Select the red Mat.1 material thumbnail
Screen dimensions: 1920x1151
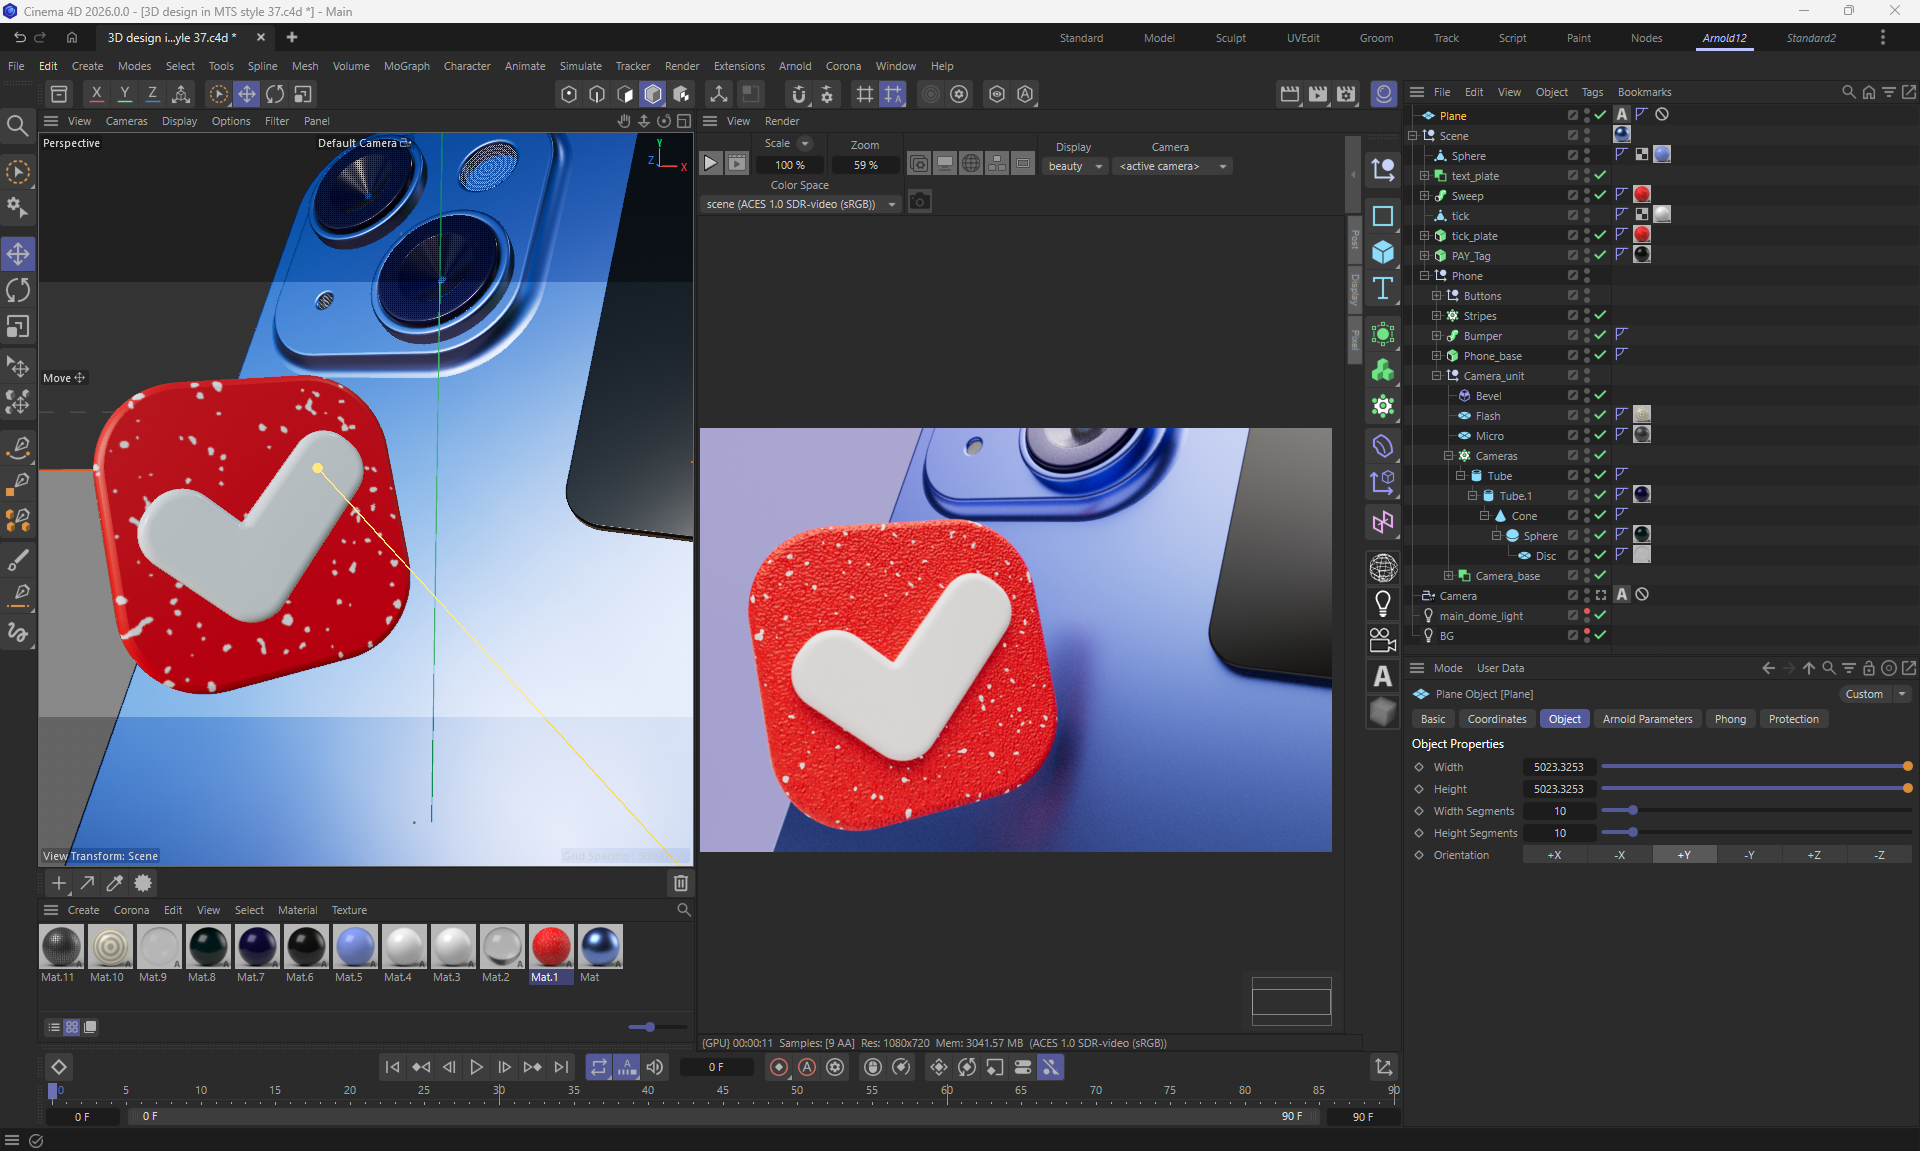point(551,946)
